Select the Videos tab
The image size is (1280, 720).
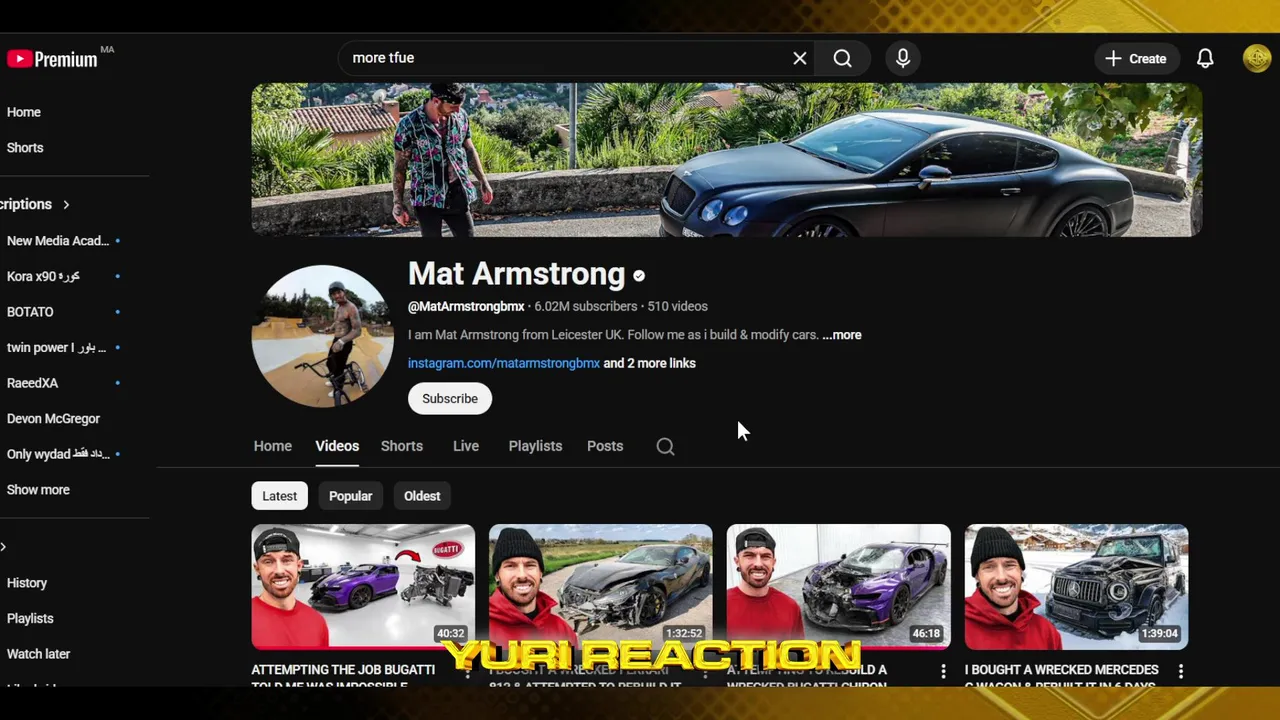coord(337,446)
